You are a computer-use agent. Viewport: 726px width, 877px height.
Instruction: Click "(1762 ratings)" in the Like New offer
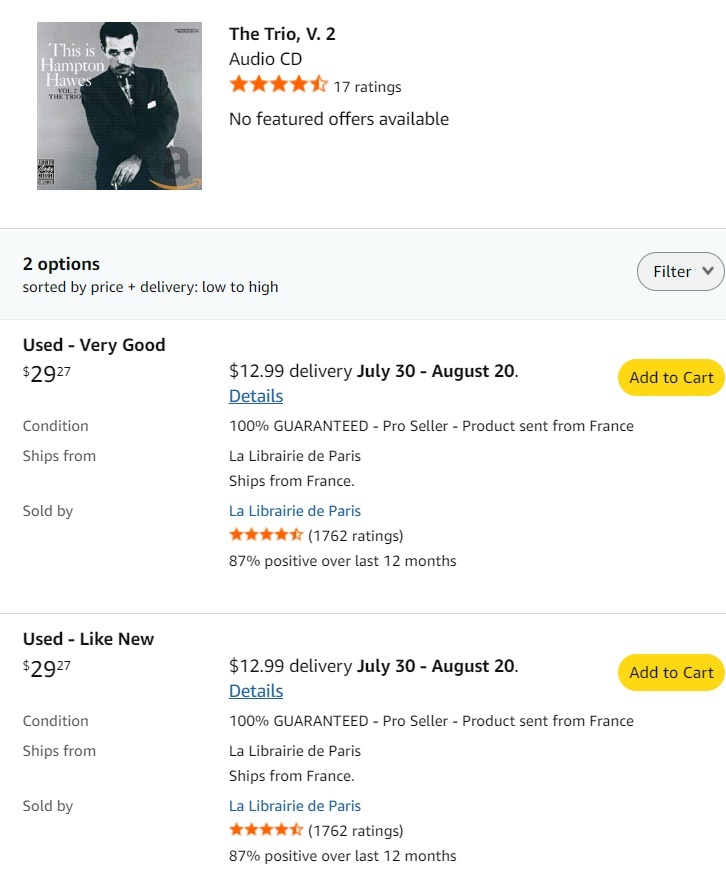tap(355, 831)
